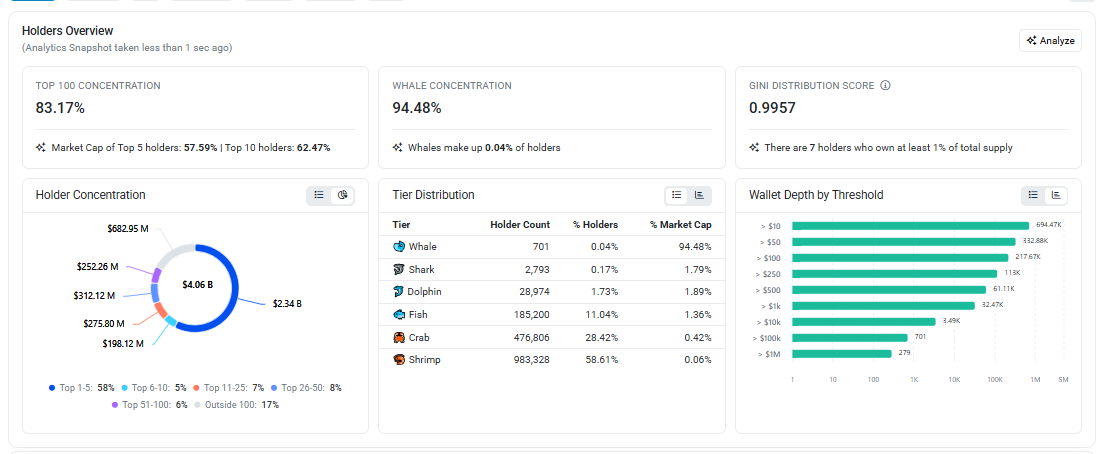Select the Shrimp tier icon
The width and height of the screenshot is (1102, 454).
[399, 360]
